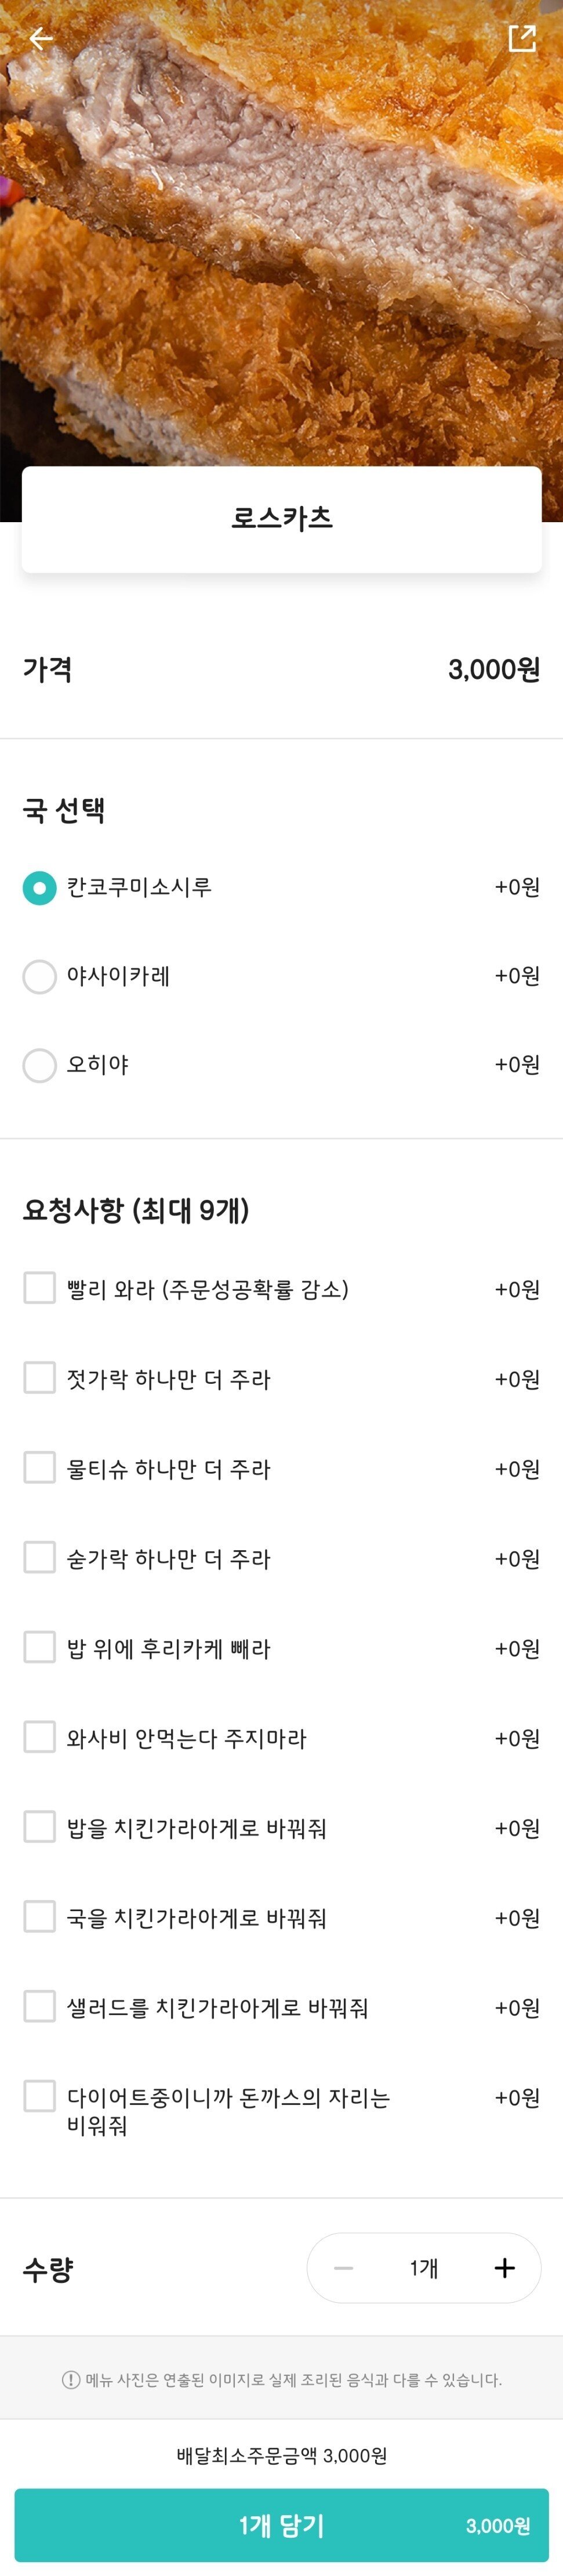Screen dimensions: 563x2576
Task: Choose 오히야 soup option
Action: click(x=40, y=1065)
